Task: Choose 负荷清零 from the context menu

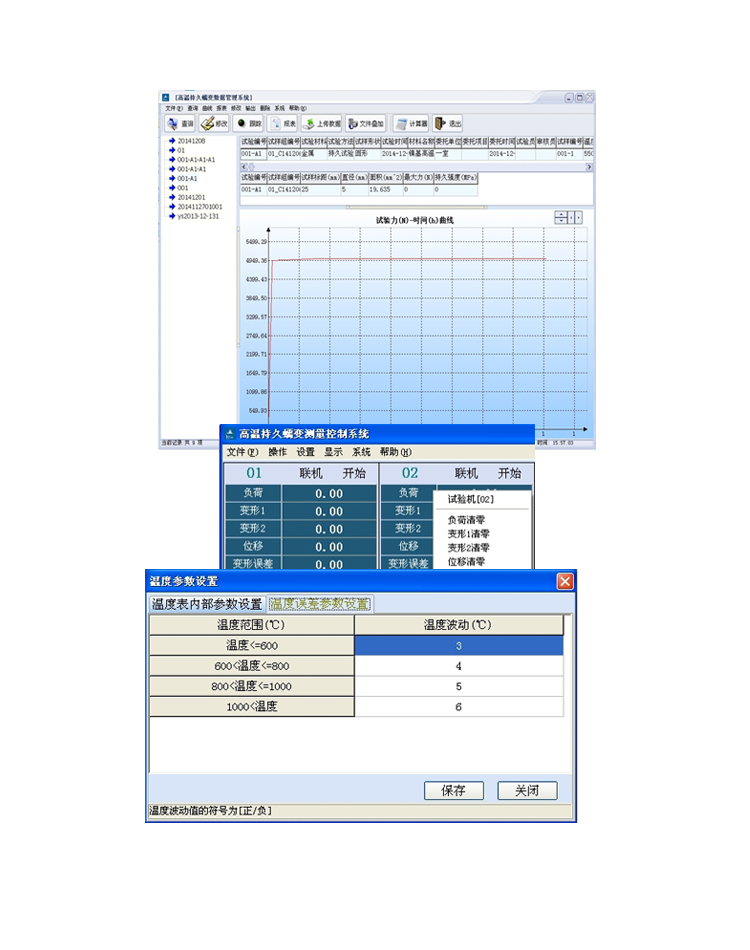Action: pyautogui.click(x=467, y=519)
